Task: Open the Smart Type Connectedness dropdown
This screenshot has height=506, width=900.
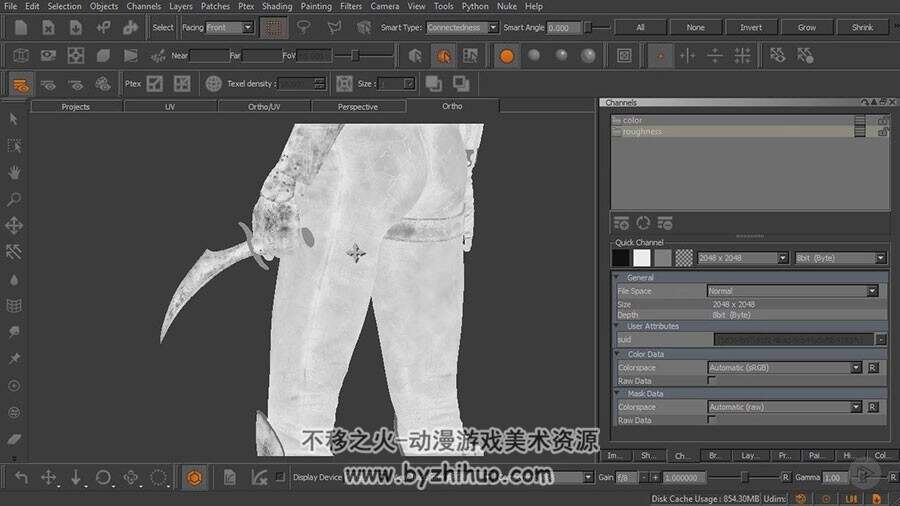Action: coord(462,28)
